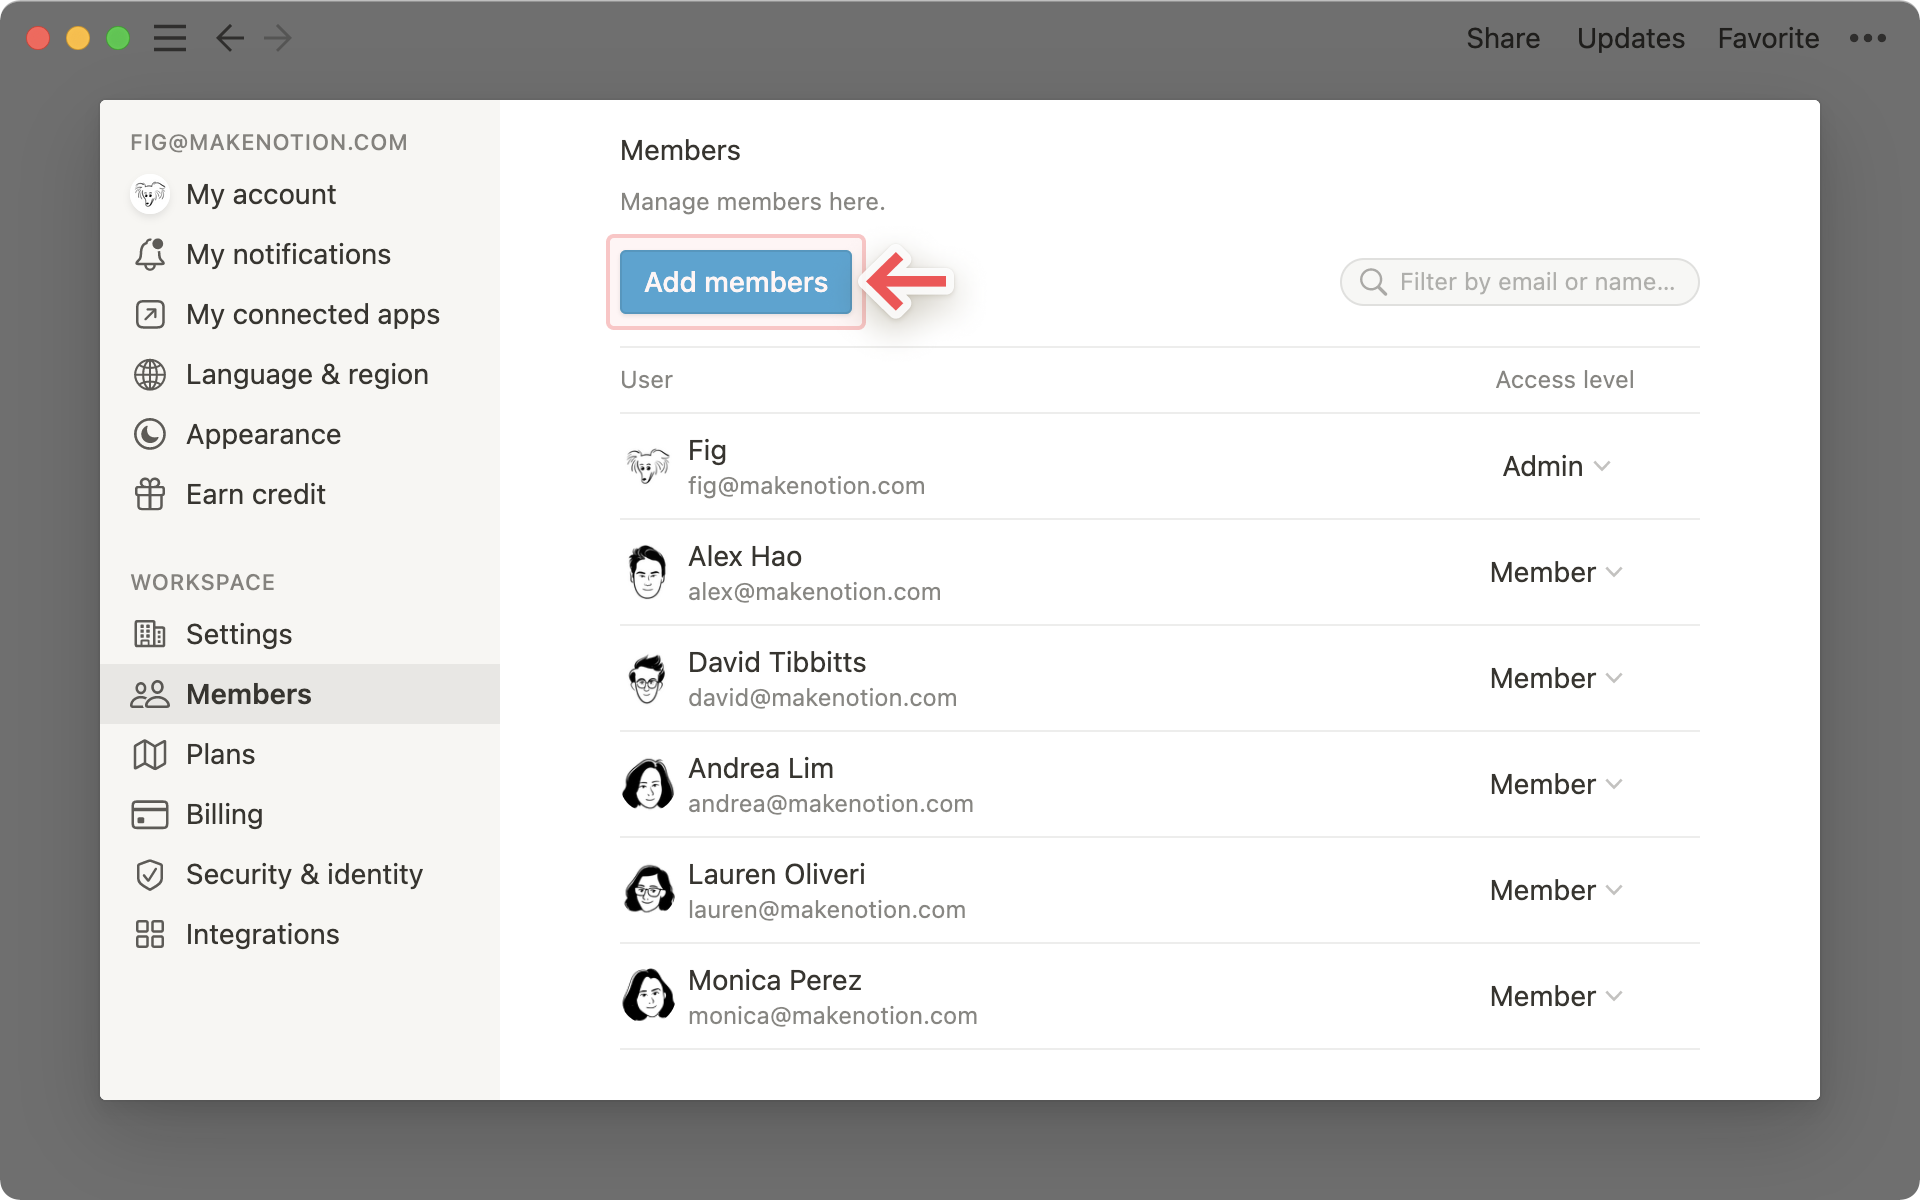Click the shield icon for Security & identity
This screenshot has width=1920, height=1200.
coord(150,874)
